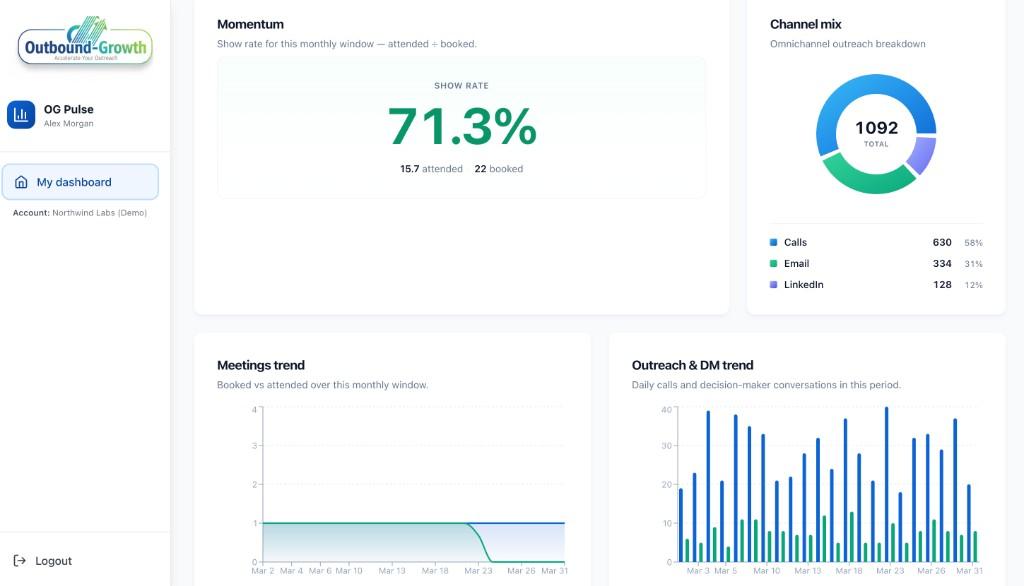Click the green Email legend swatch
This screenshot has height=586, width=1024.
(773, 264)
